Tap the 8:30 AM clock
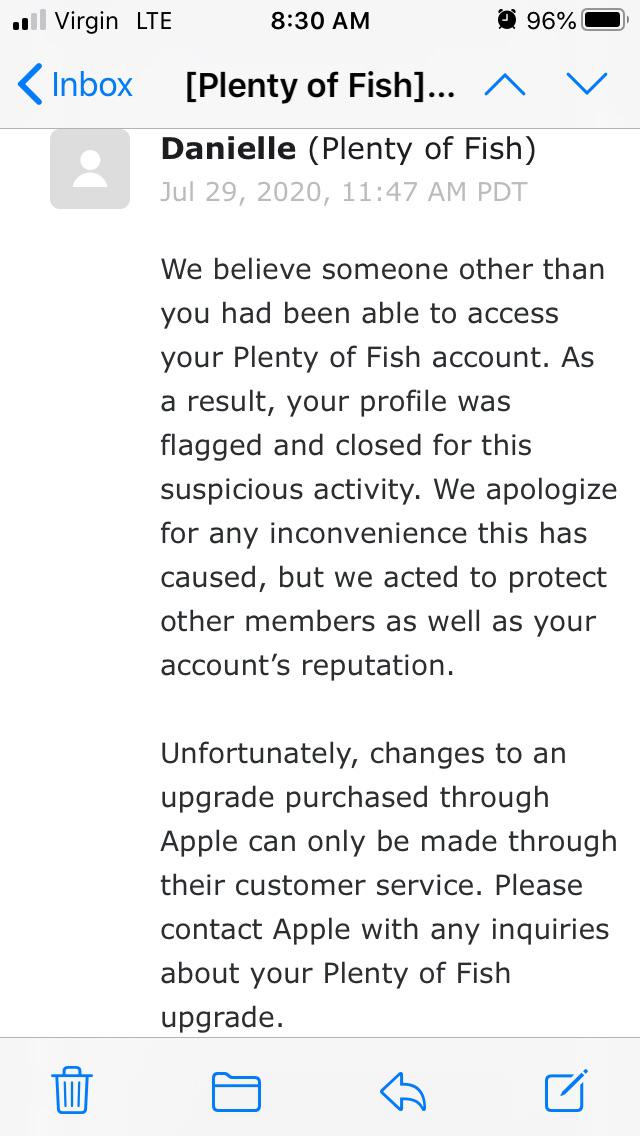This screenshot has width=640, height=1136. click(x=320, y=21)
